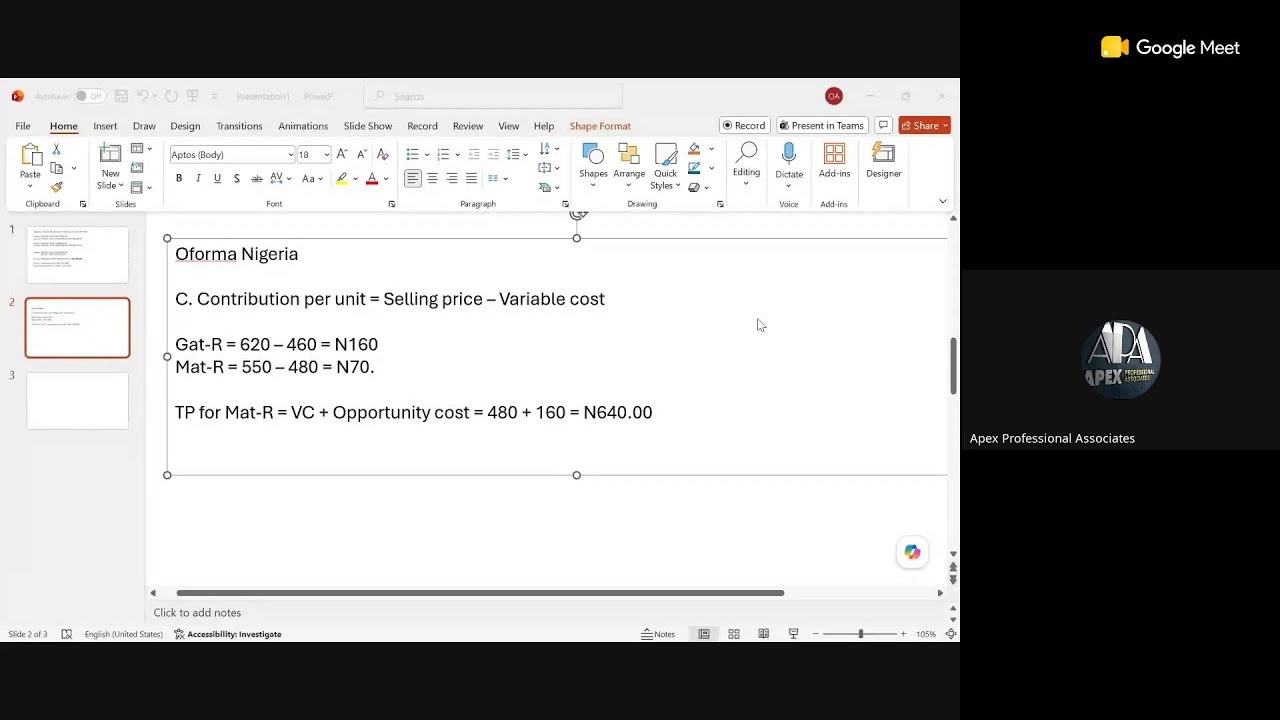Click the Editing magnifier icon
This screenshot has width=1280, height=720.
click(x=746, y=153)
